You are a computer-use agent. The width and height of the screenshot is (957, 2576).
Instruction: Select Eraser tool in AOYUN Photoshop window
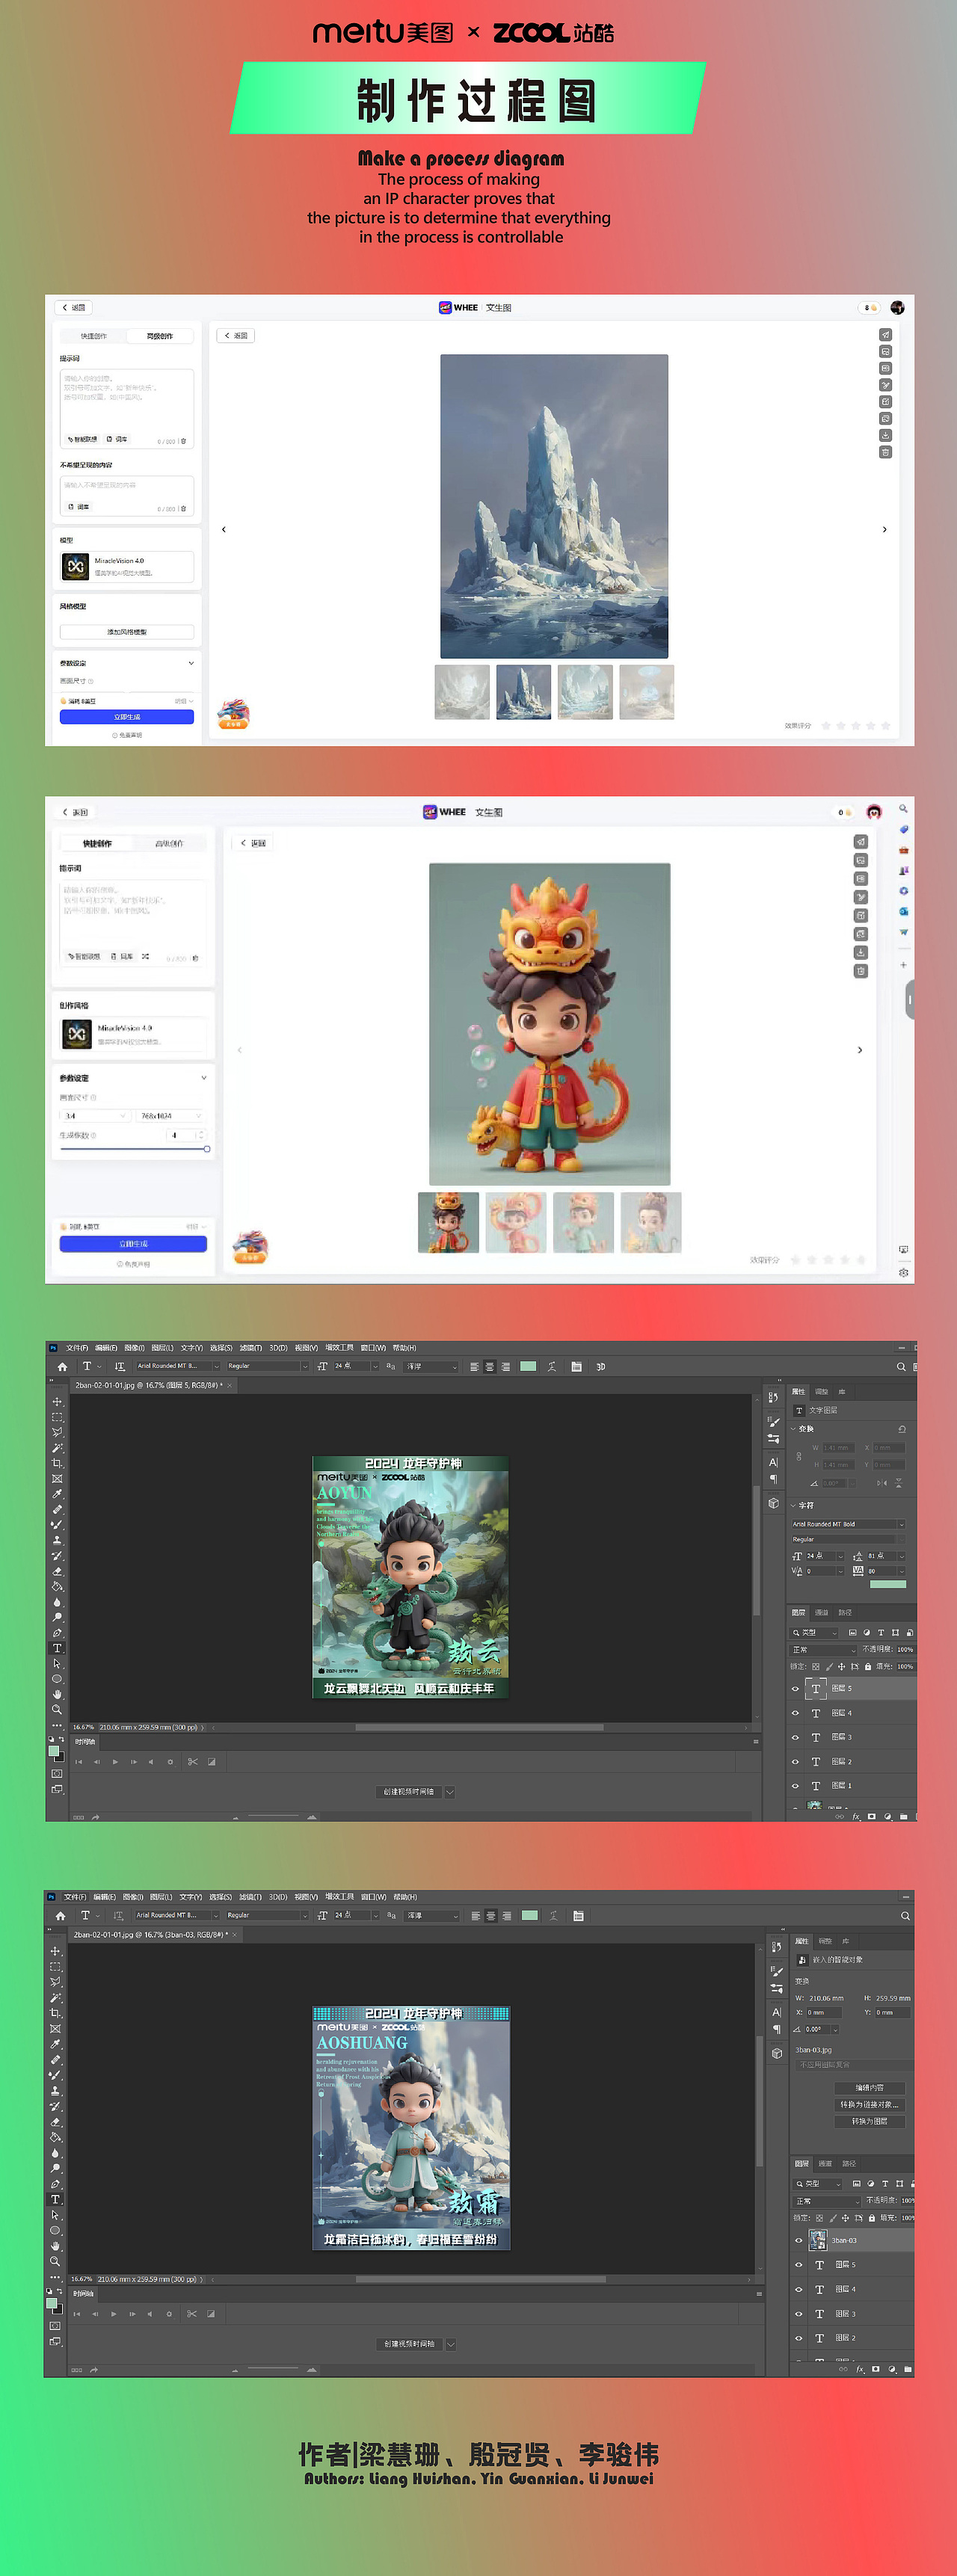click(x=57, y=1571)
